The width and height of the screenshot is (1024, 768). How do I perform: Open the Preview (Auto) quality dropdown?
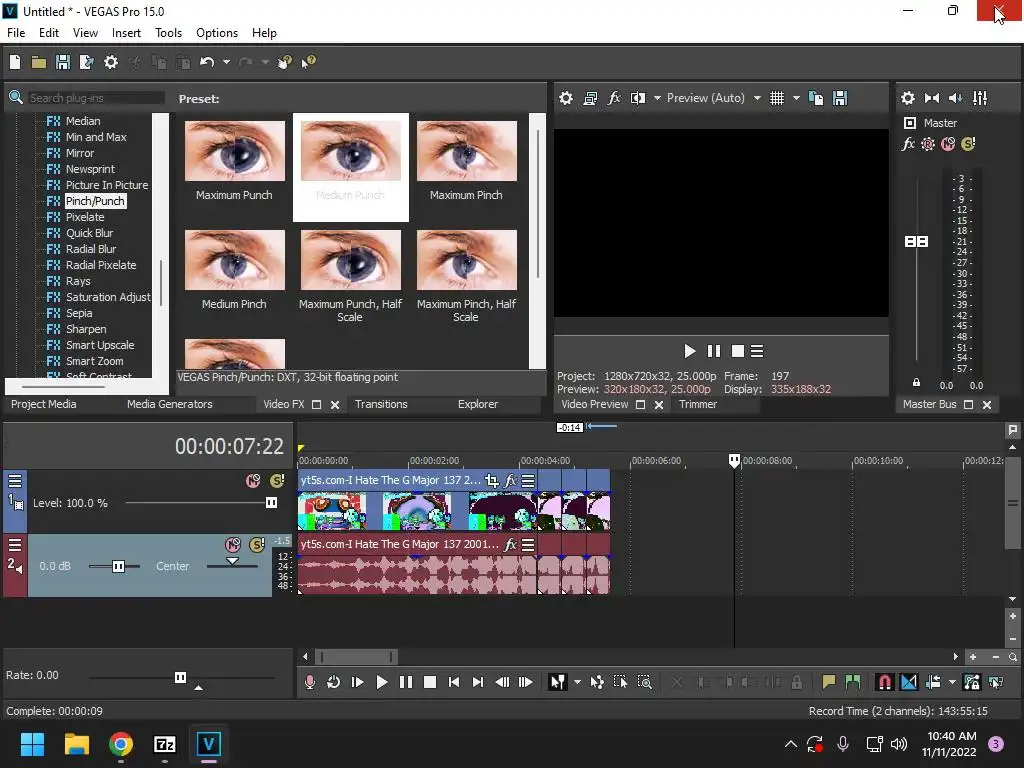point(757,98)
